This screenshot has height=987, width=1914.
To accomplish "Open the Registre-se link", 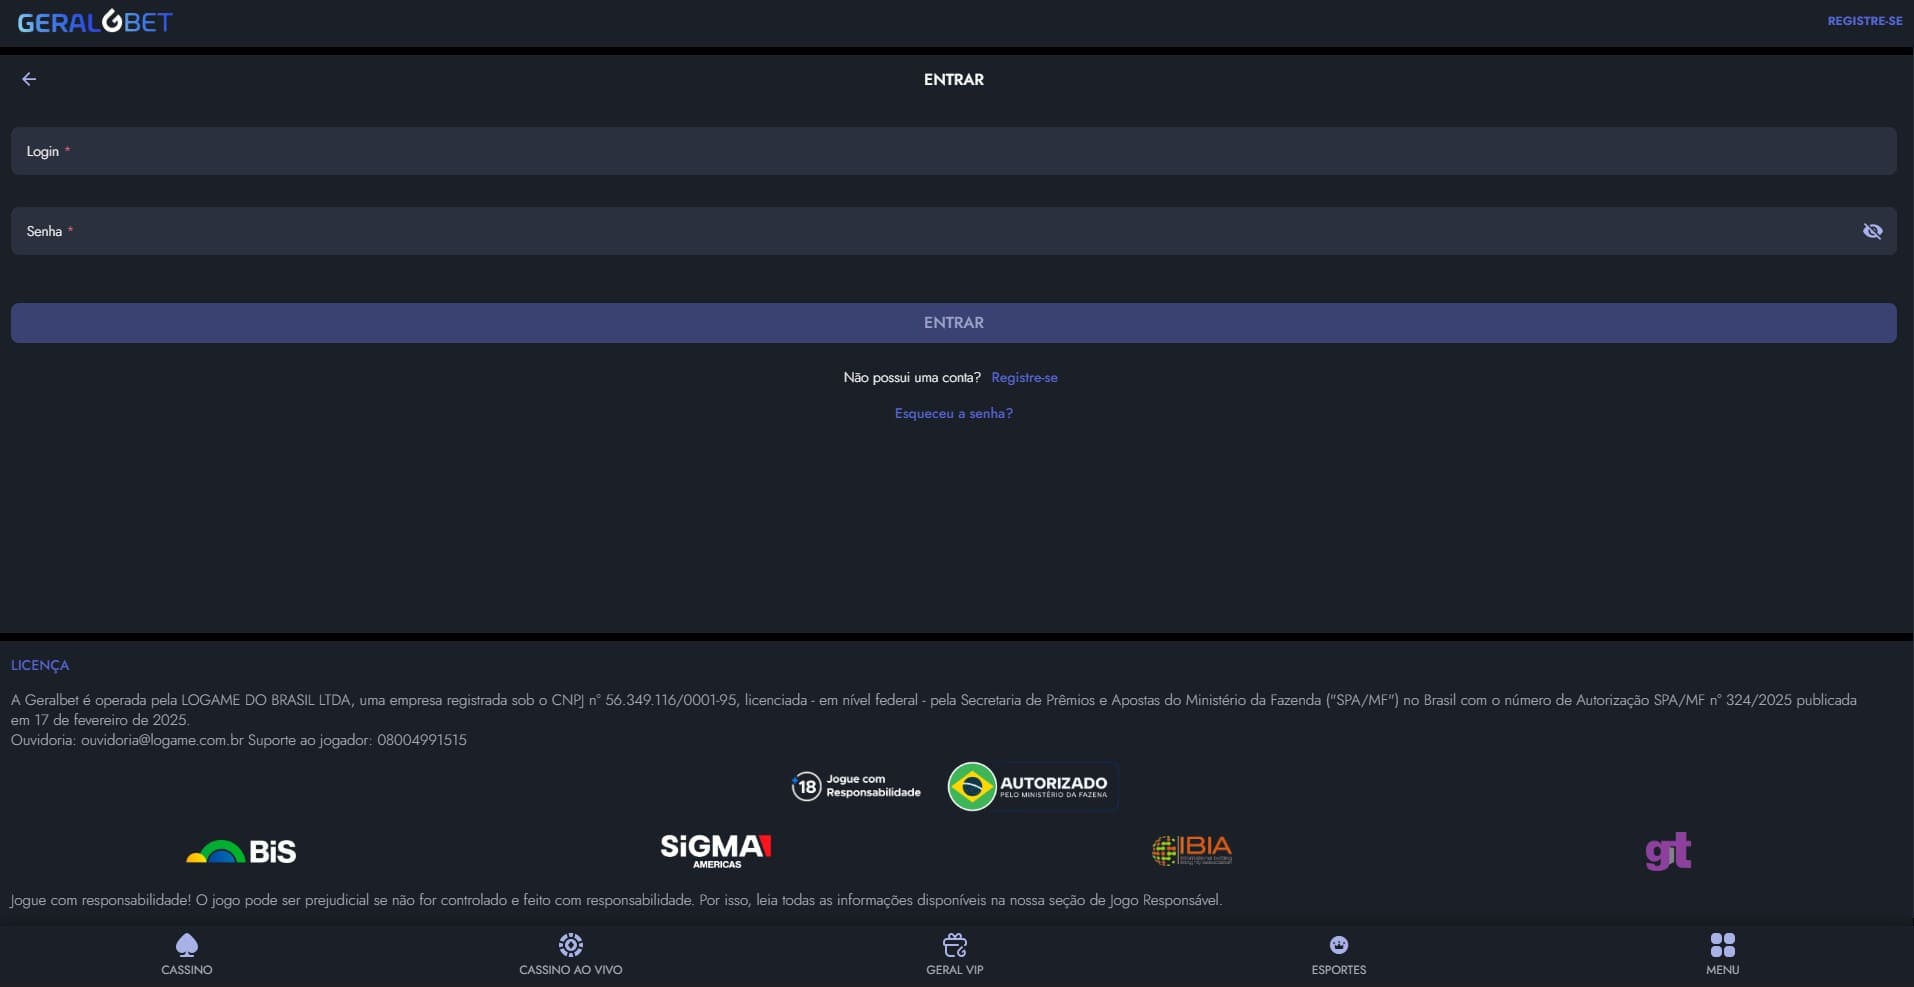I will tap(1024, 377).
